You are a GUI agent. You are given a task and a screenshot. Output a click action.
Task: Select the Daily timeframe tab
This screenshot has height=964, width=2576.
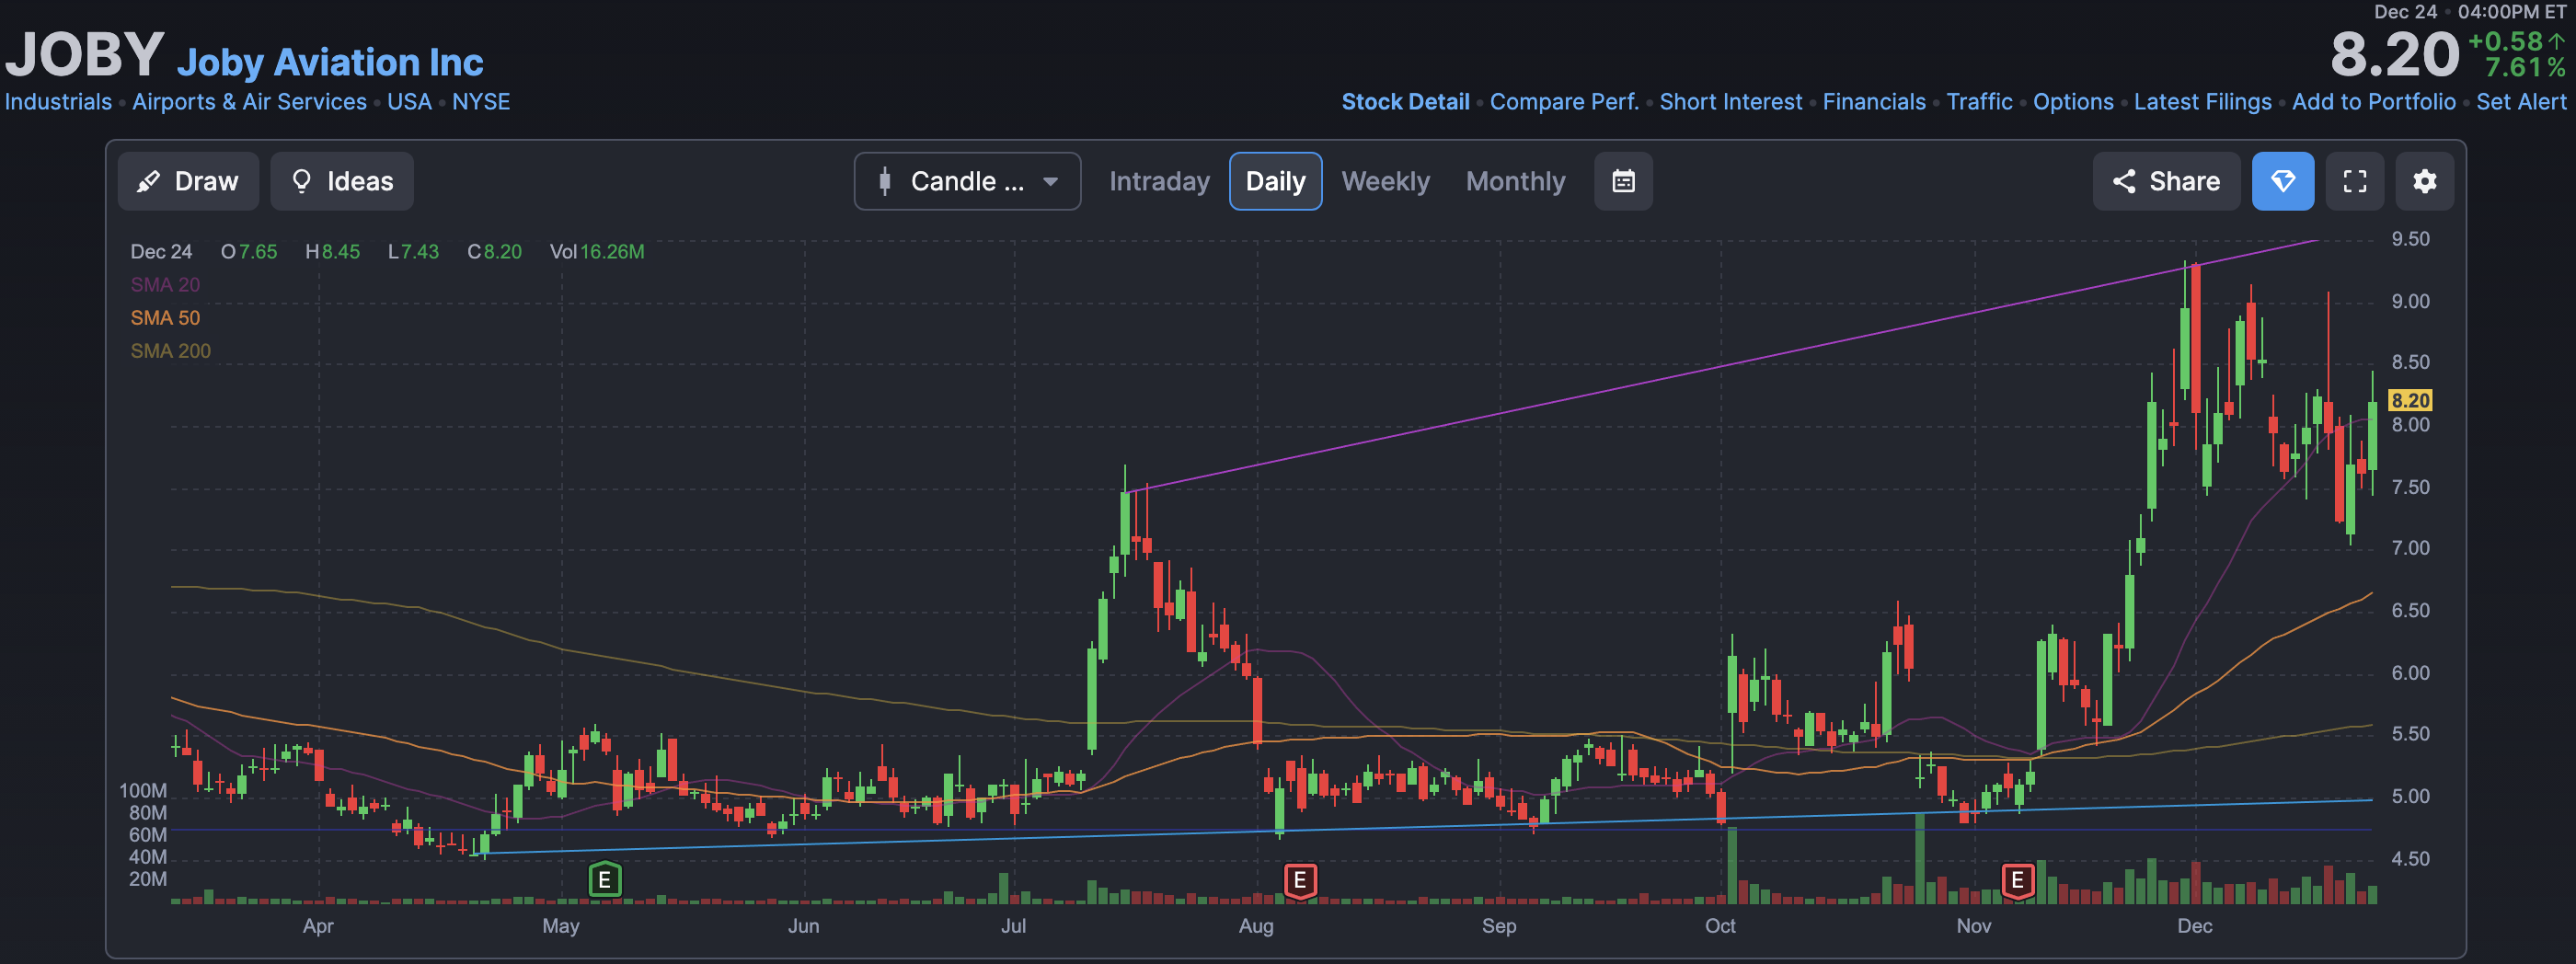coord(1275,181)
